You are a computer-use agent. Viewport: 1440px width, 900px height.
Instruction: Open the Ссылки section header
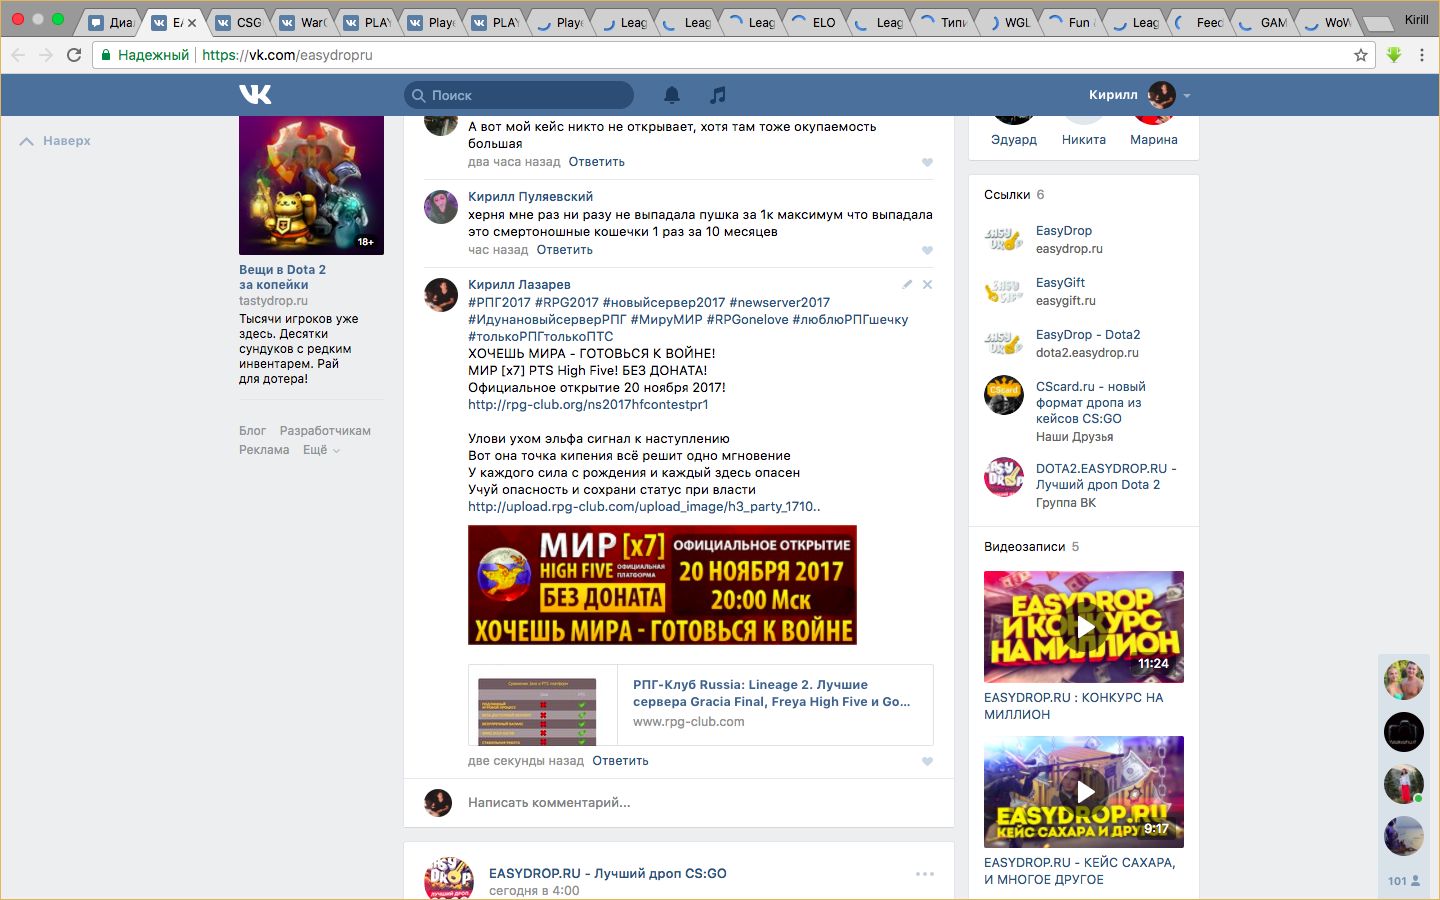click(1007, 195)
